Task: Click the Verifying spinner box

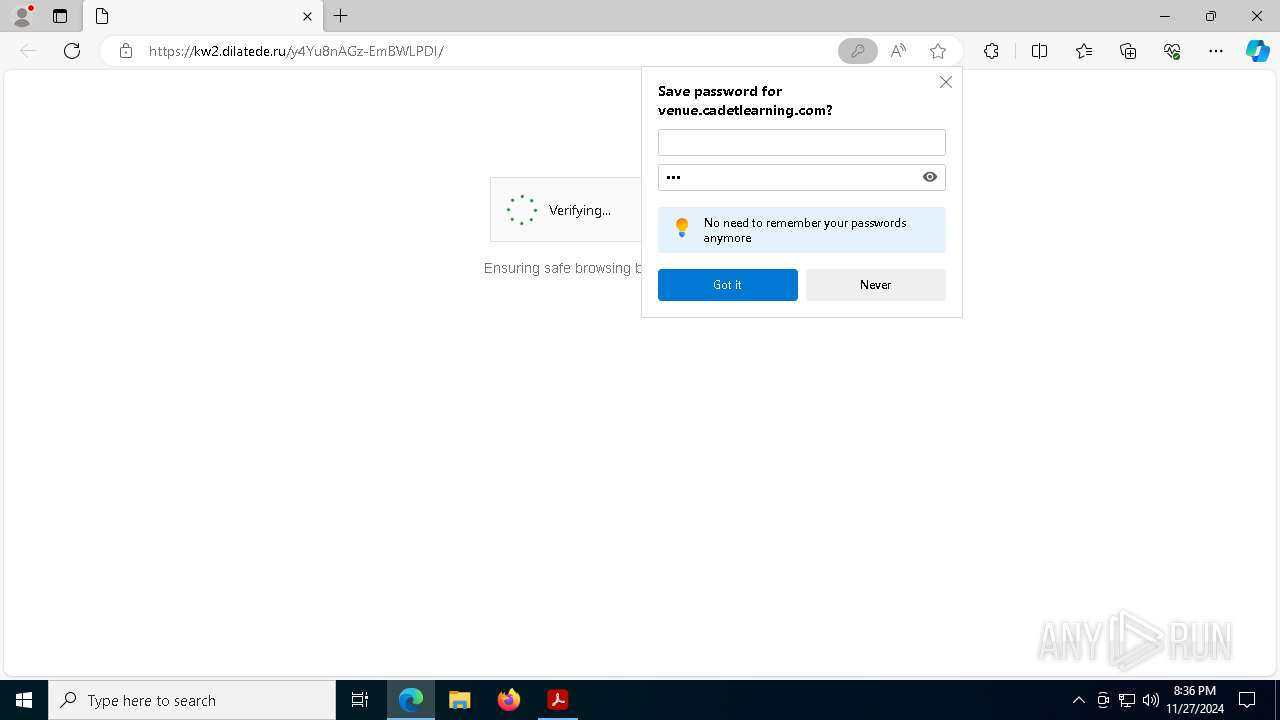Action: point(565,210)
